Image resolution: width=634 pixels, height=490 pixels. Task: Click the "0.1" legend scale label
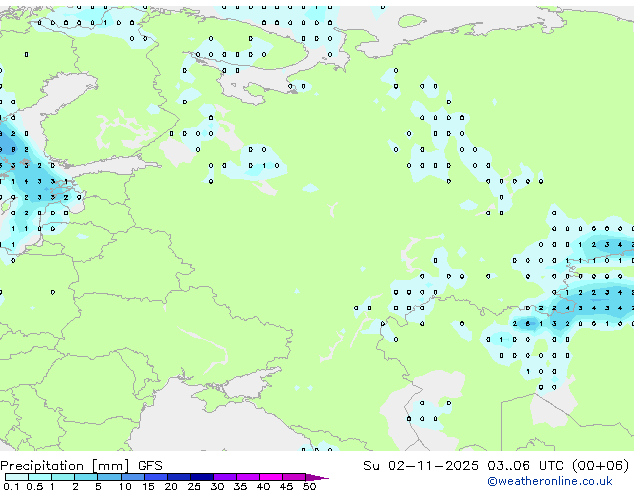click(11, 486)
